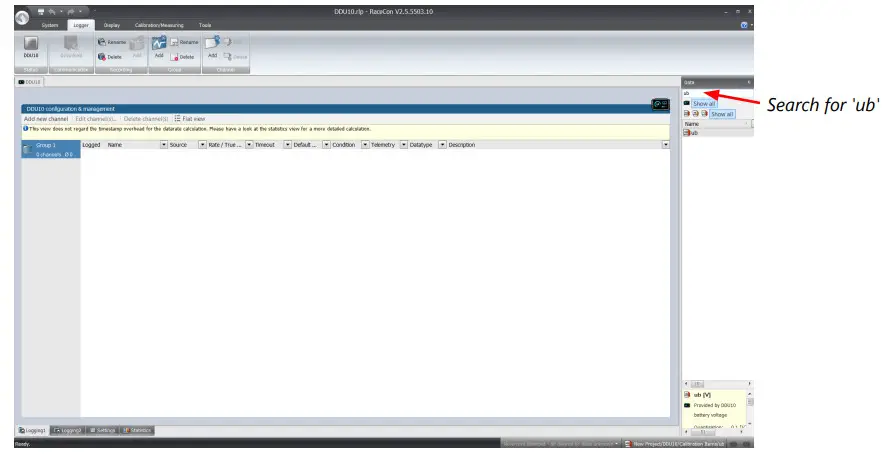Image resolution: width=887 pixels, height=459 pixels.
Task: Collapse the Data panel using its pin arrow
Action: pos(748,83)
